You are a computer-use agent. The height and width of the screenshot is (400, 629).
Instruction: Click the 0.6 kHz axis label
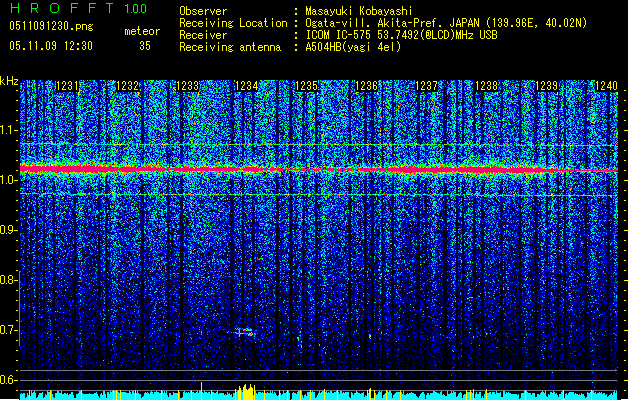pos(9,380)
